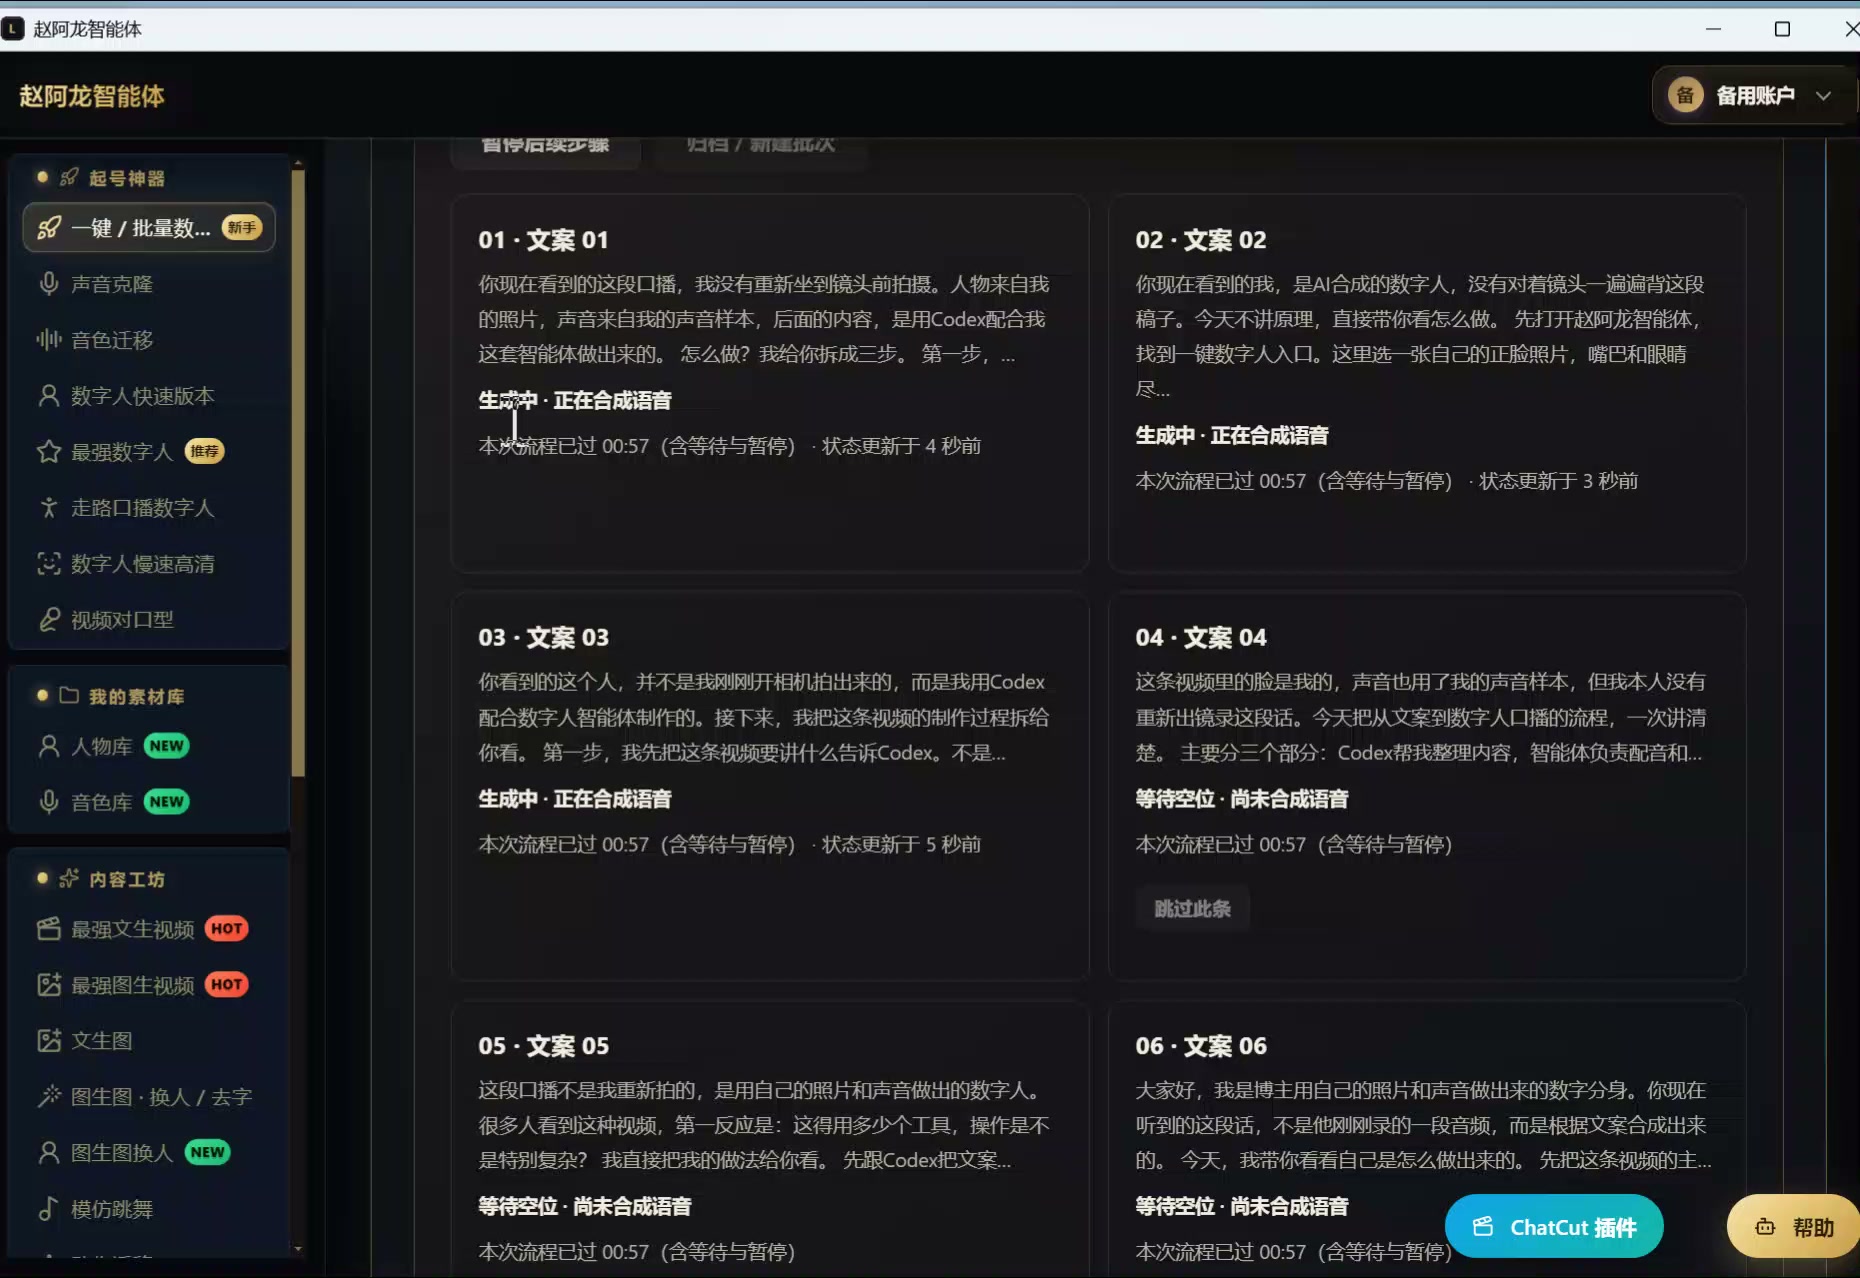
Task: Select the 数字人快速版本 person icon
Action: click(48, 396)
